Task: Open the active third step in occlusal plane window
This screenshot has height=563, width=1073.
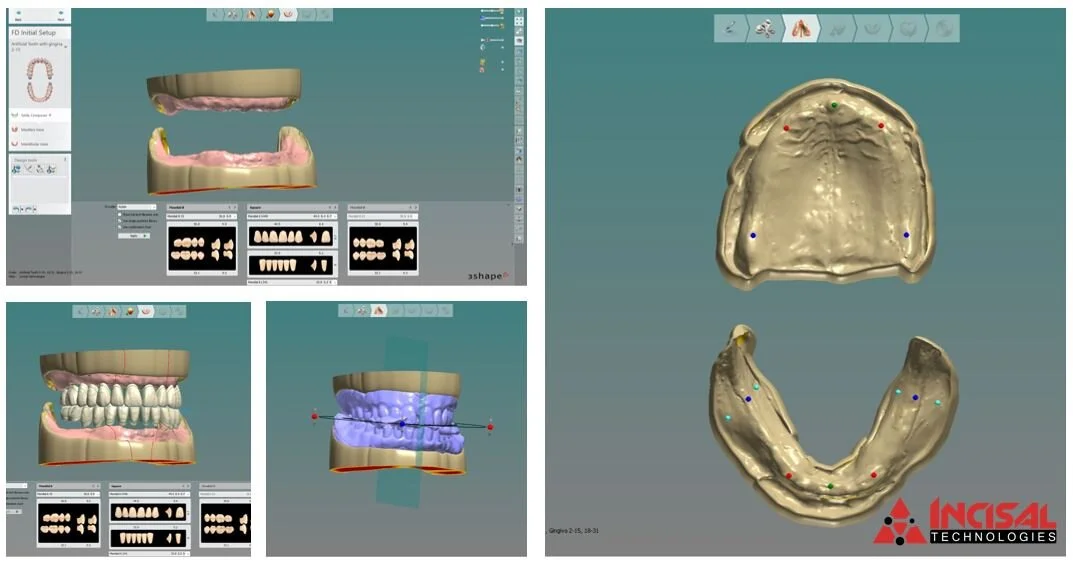Action: coord(378,311)
